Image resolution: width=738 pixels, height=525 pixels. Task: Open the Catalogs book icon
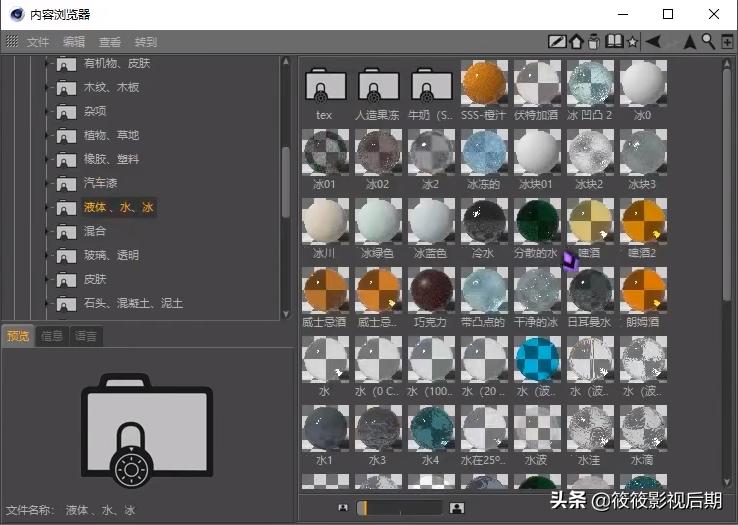[614, 41]
